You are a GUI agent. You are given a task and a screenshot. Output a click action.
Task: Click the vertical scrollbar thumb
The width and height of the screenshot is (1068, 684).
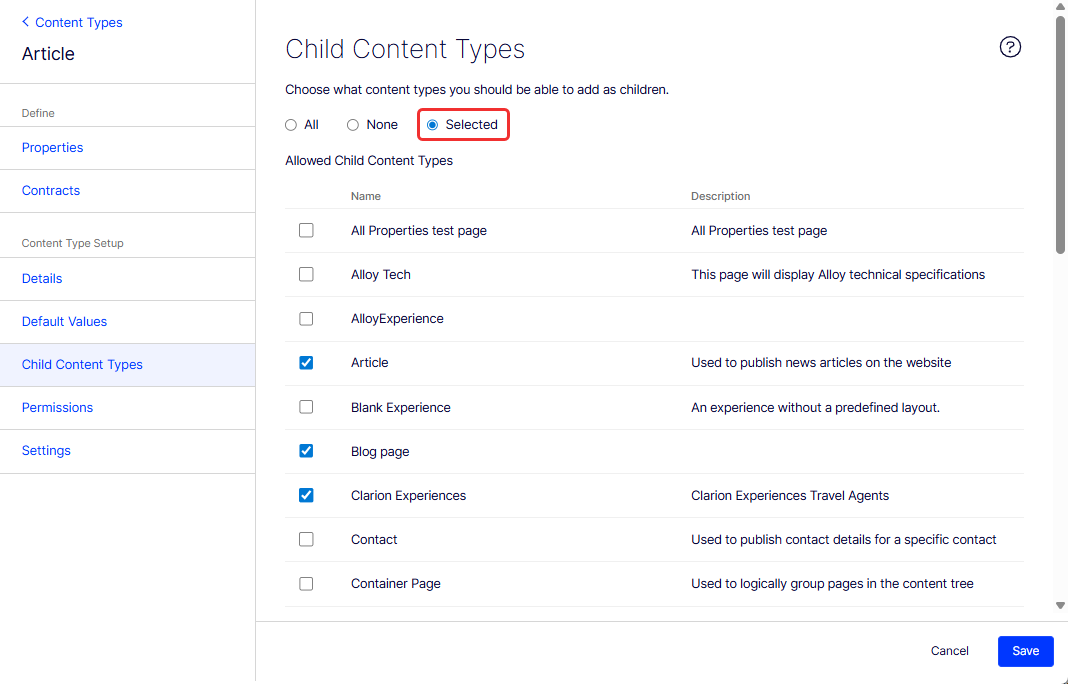[x=1060, y=135]
